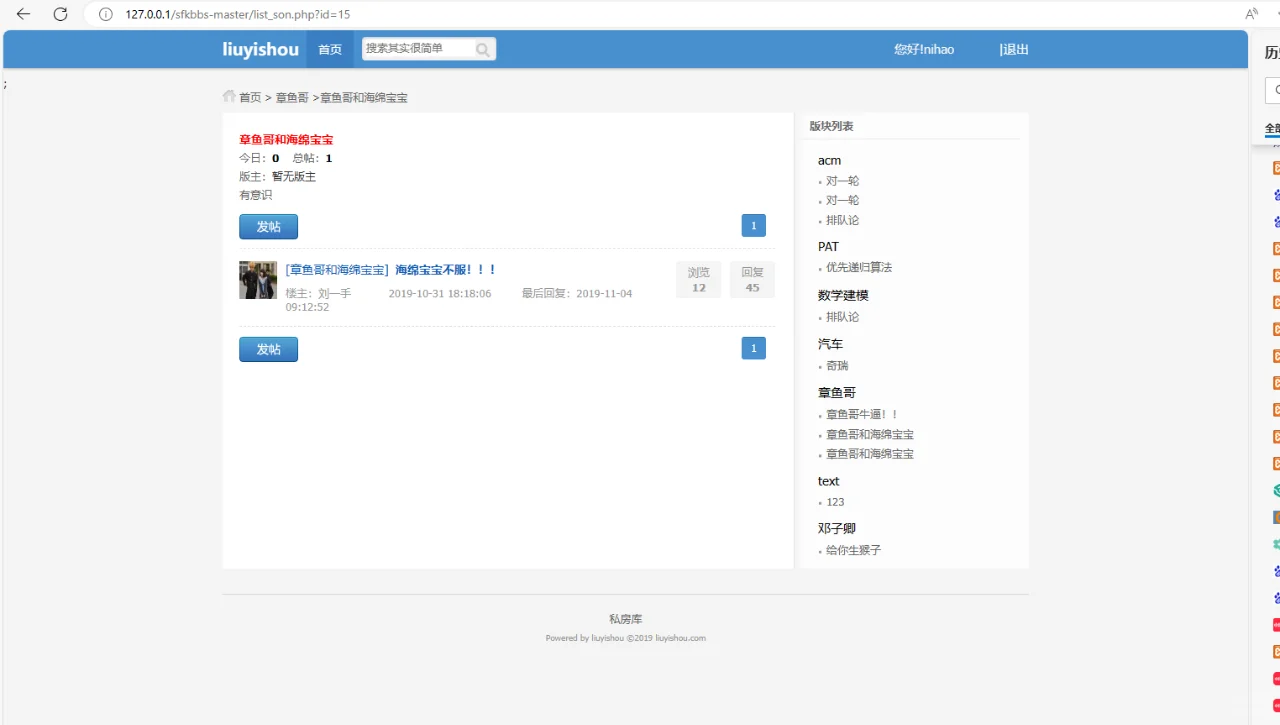This screenshot has height=725, width=1280.
Task: Open the 给你生猴子 sub-board
Action: pos(853,550)
